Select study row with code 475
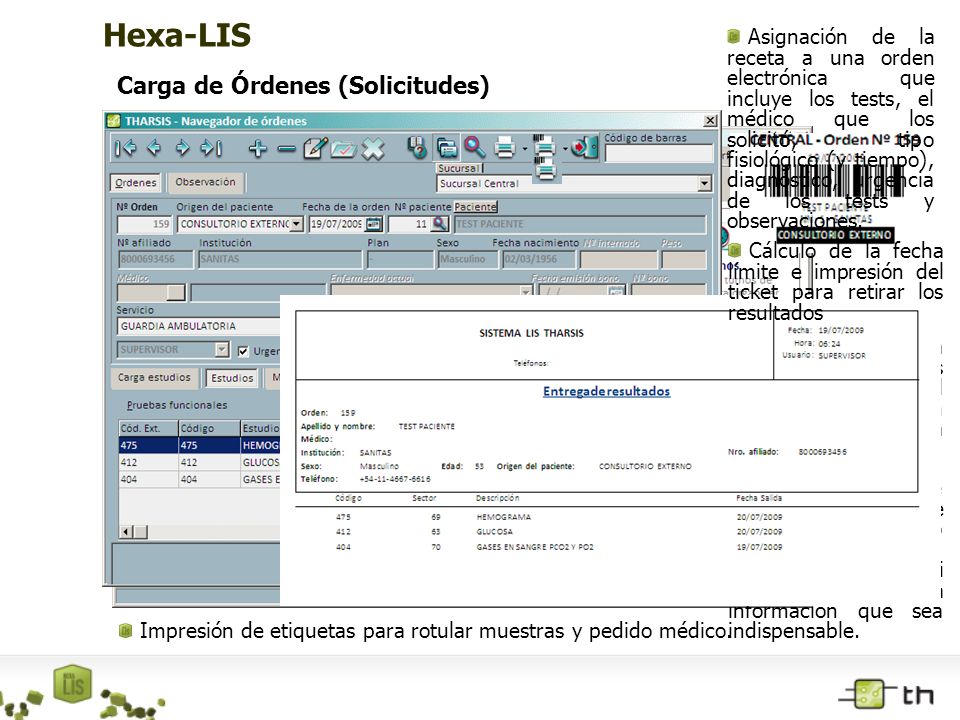This screenshot has height=720, width=960. 199,445
